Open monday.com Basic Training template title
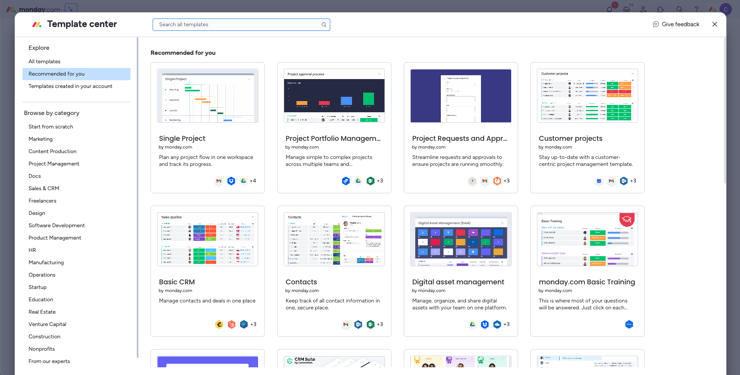The height and width of the screenshot is (375, 740). click(587, 282)
